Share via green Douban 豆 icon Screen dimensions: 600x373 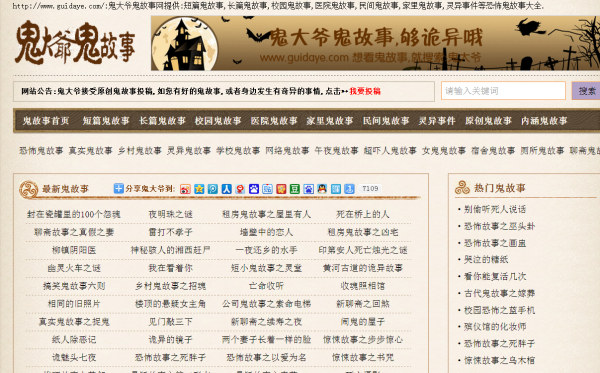[295, 189]
